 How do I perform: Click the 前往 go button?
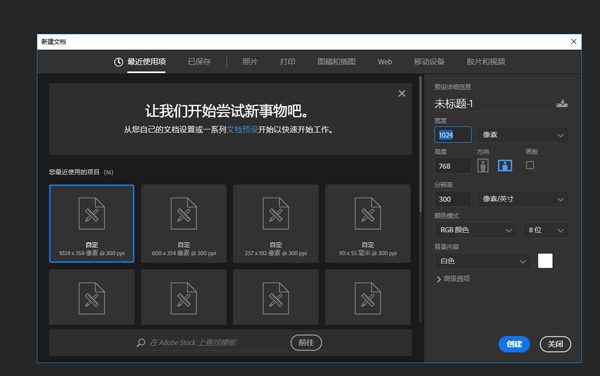(x=306, y=342)
